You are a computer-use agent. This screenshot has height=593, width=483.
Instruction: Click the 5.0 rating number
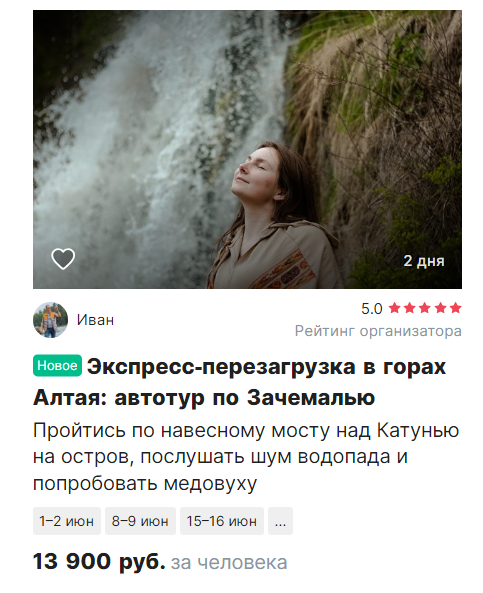pos(371,309)
